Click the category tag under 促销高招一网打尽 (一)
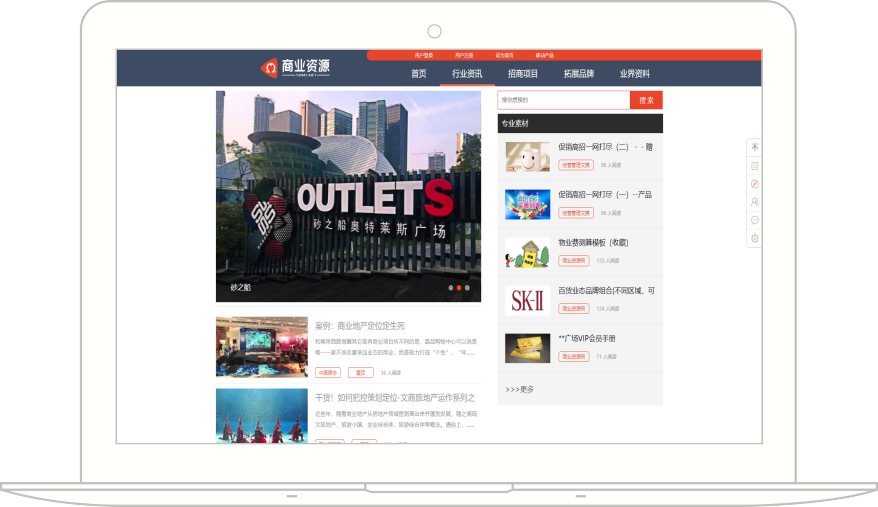878x507 pixels. (576, 213)
